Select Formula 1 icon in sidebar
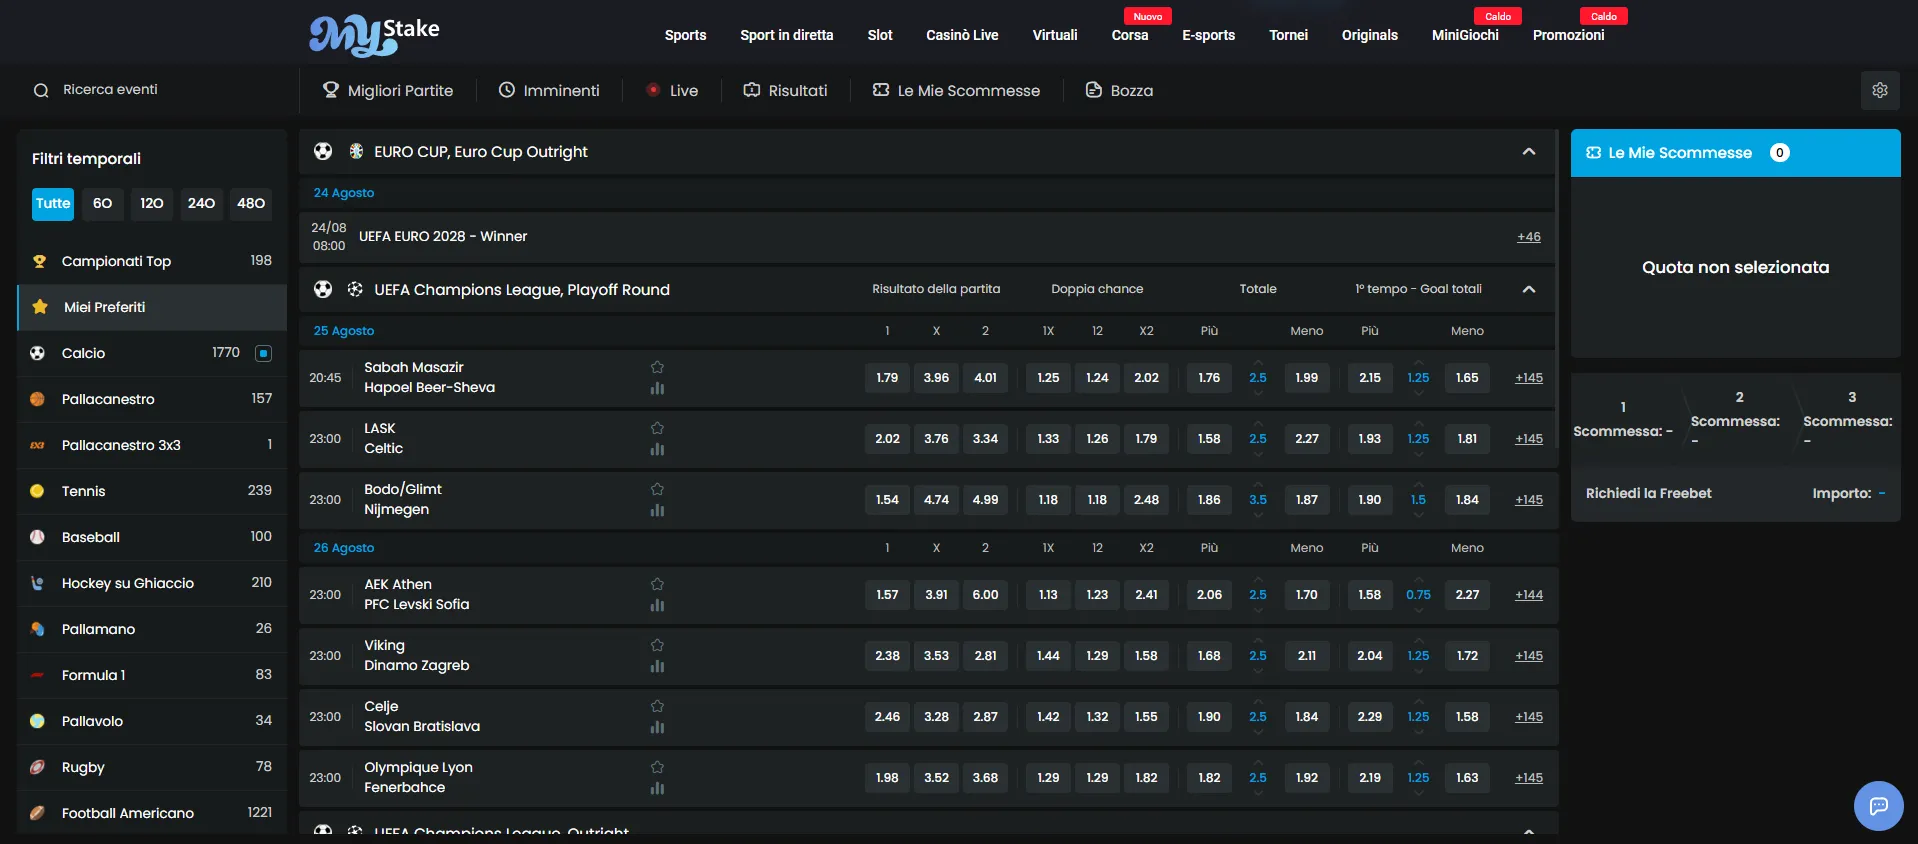Screen dimensions: 1918x844 pyautogui.click(x=38, y=675)
